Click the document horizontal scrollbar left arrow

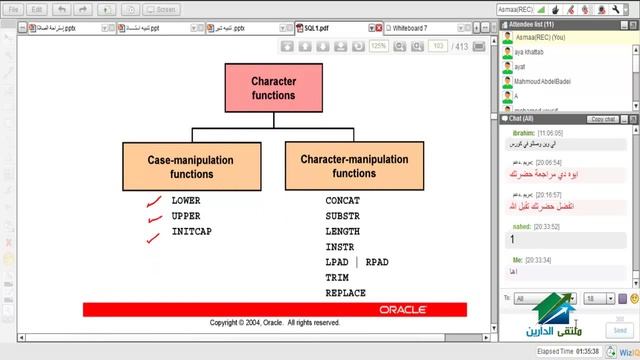coord(21,338)
